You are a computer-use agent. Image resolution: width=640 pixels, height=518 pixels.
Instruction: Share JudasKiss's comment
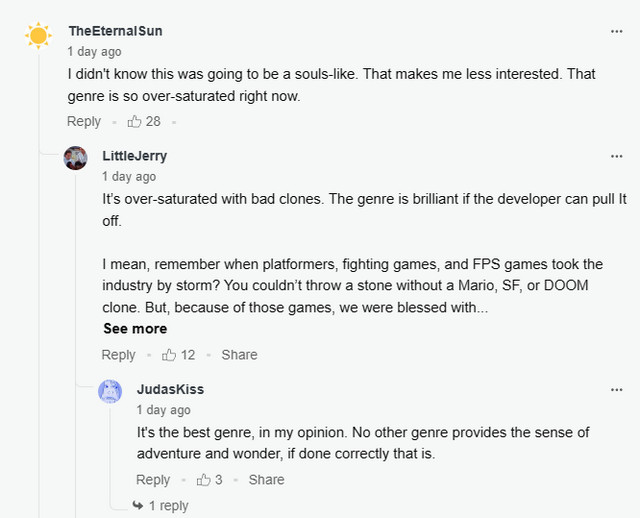click(267, 480)
